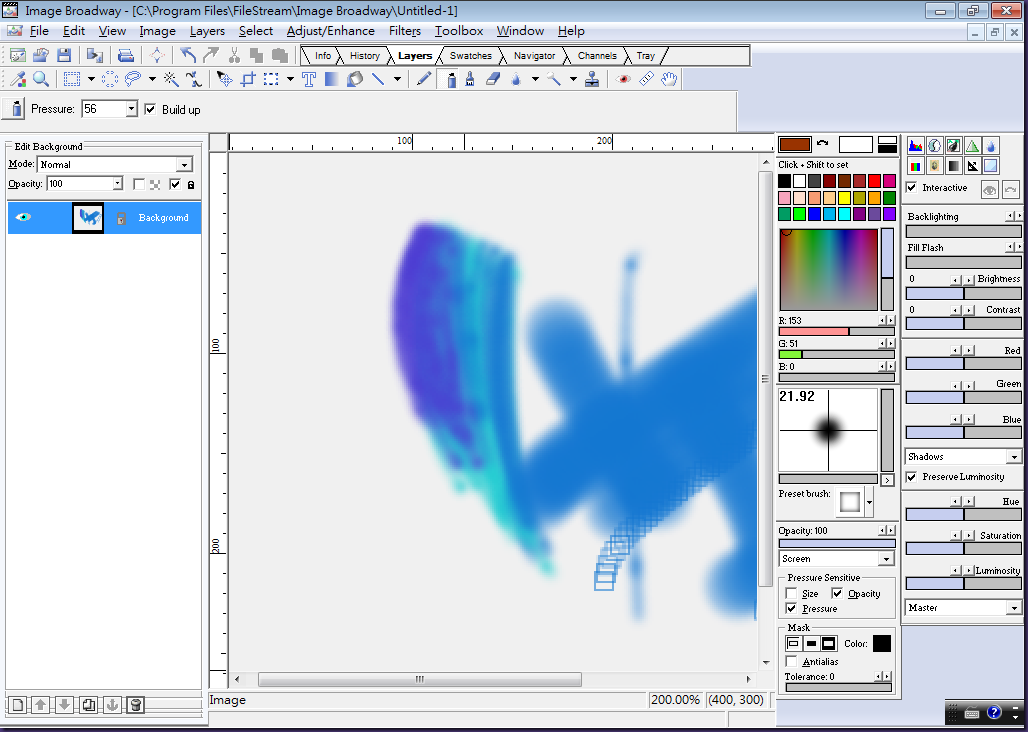
Task: Click the Undo arrow icon
Action: [x=188, y=55]
